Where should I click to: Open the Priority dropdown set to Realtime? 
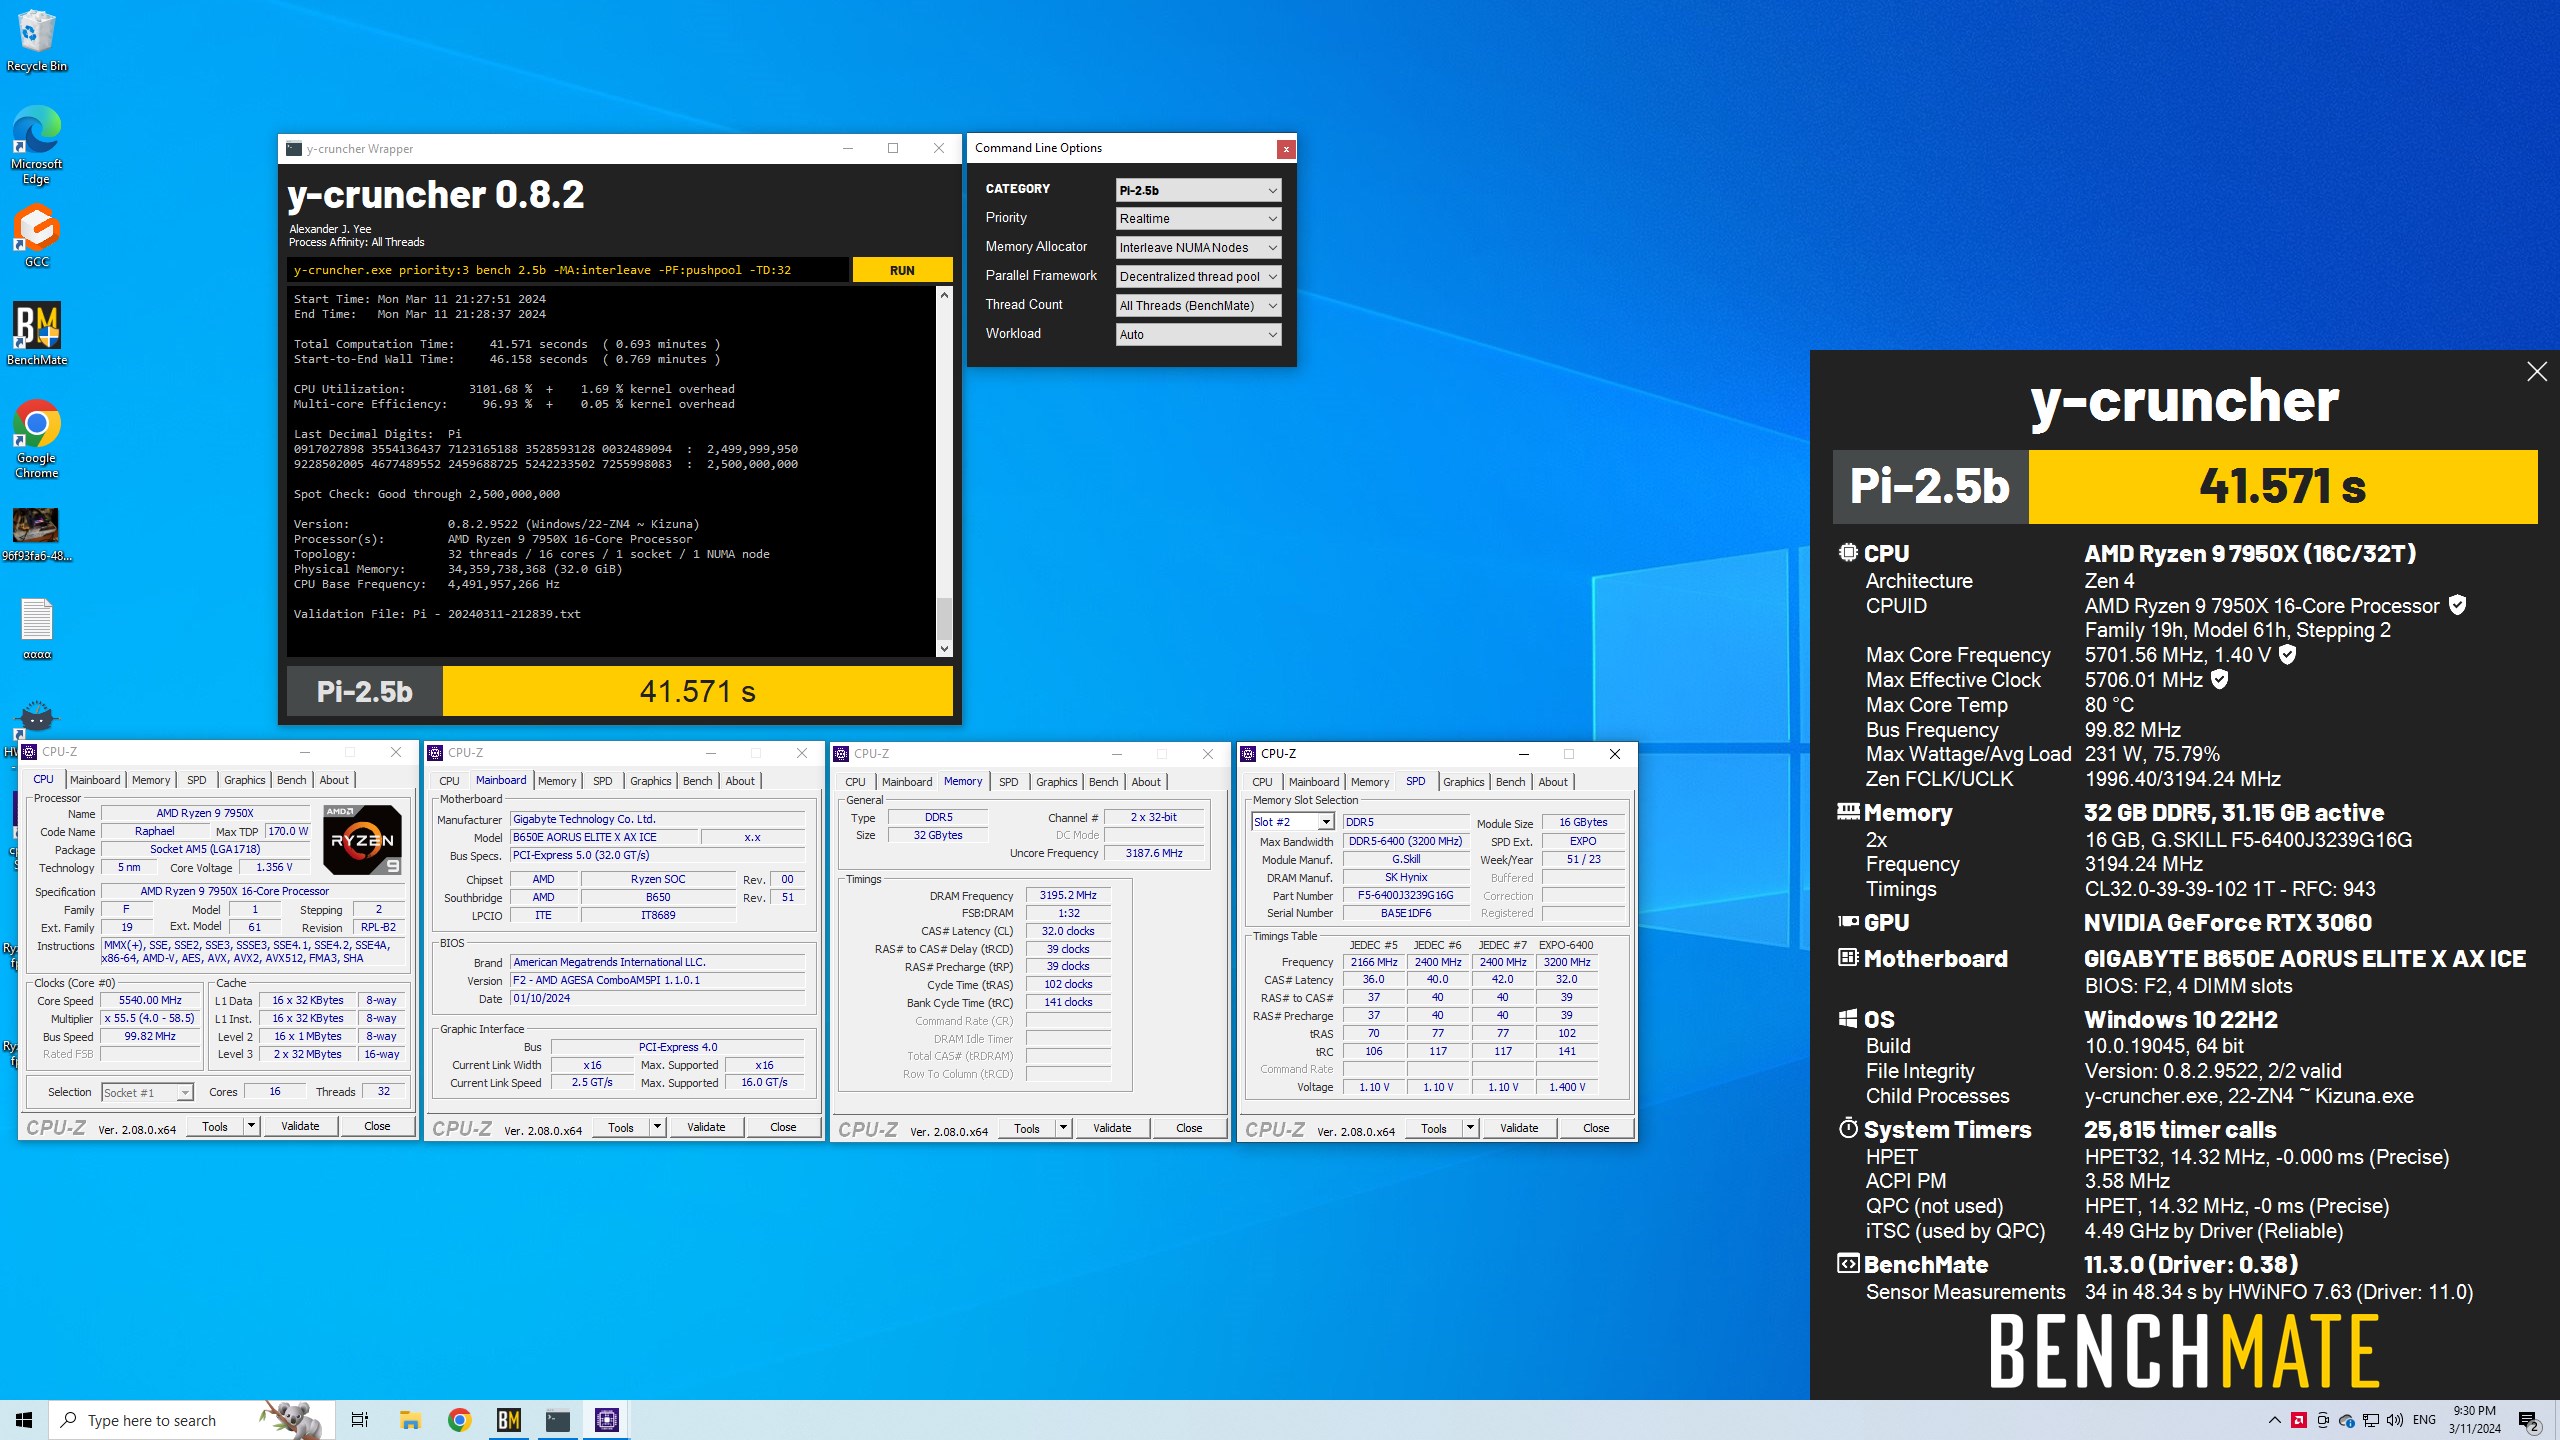coord(1198,219)
